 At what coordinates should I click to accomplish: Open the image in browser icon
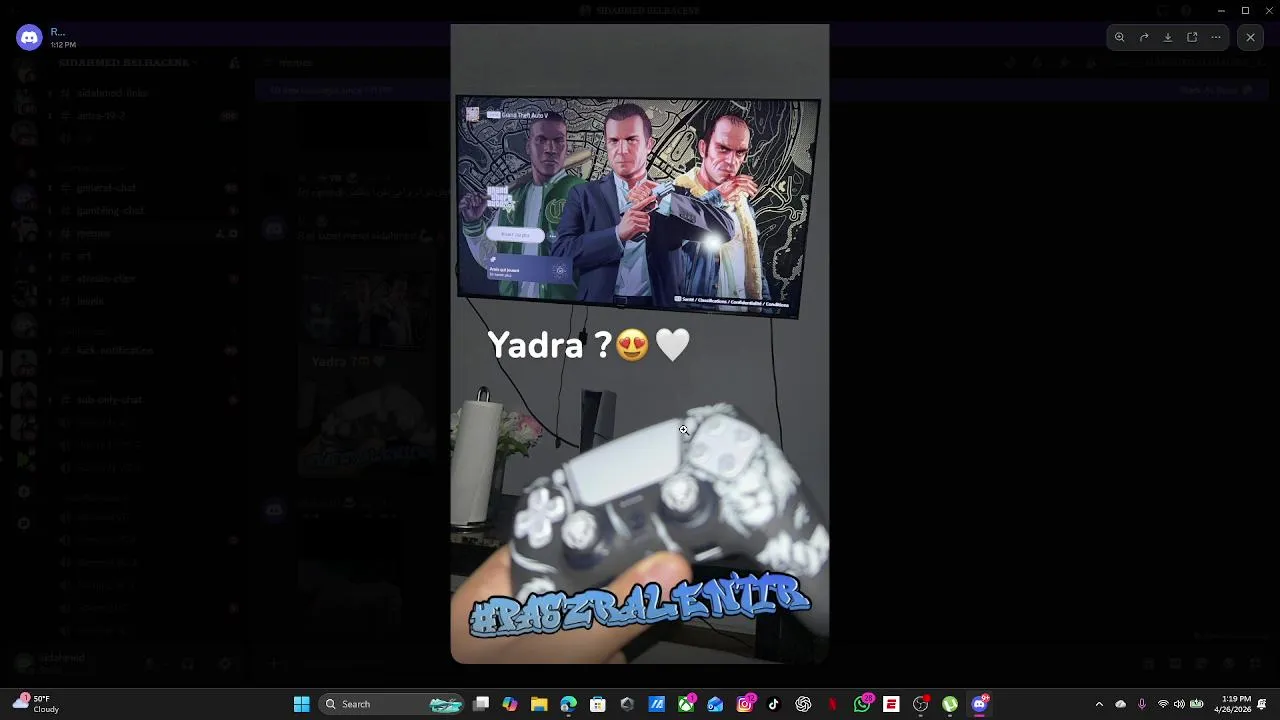pos(1192,37)
